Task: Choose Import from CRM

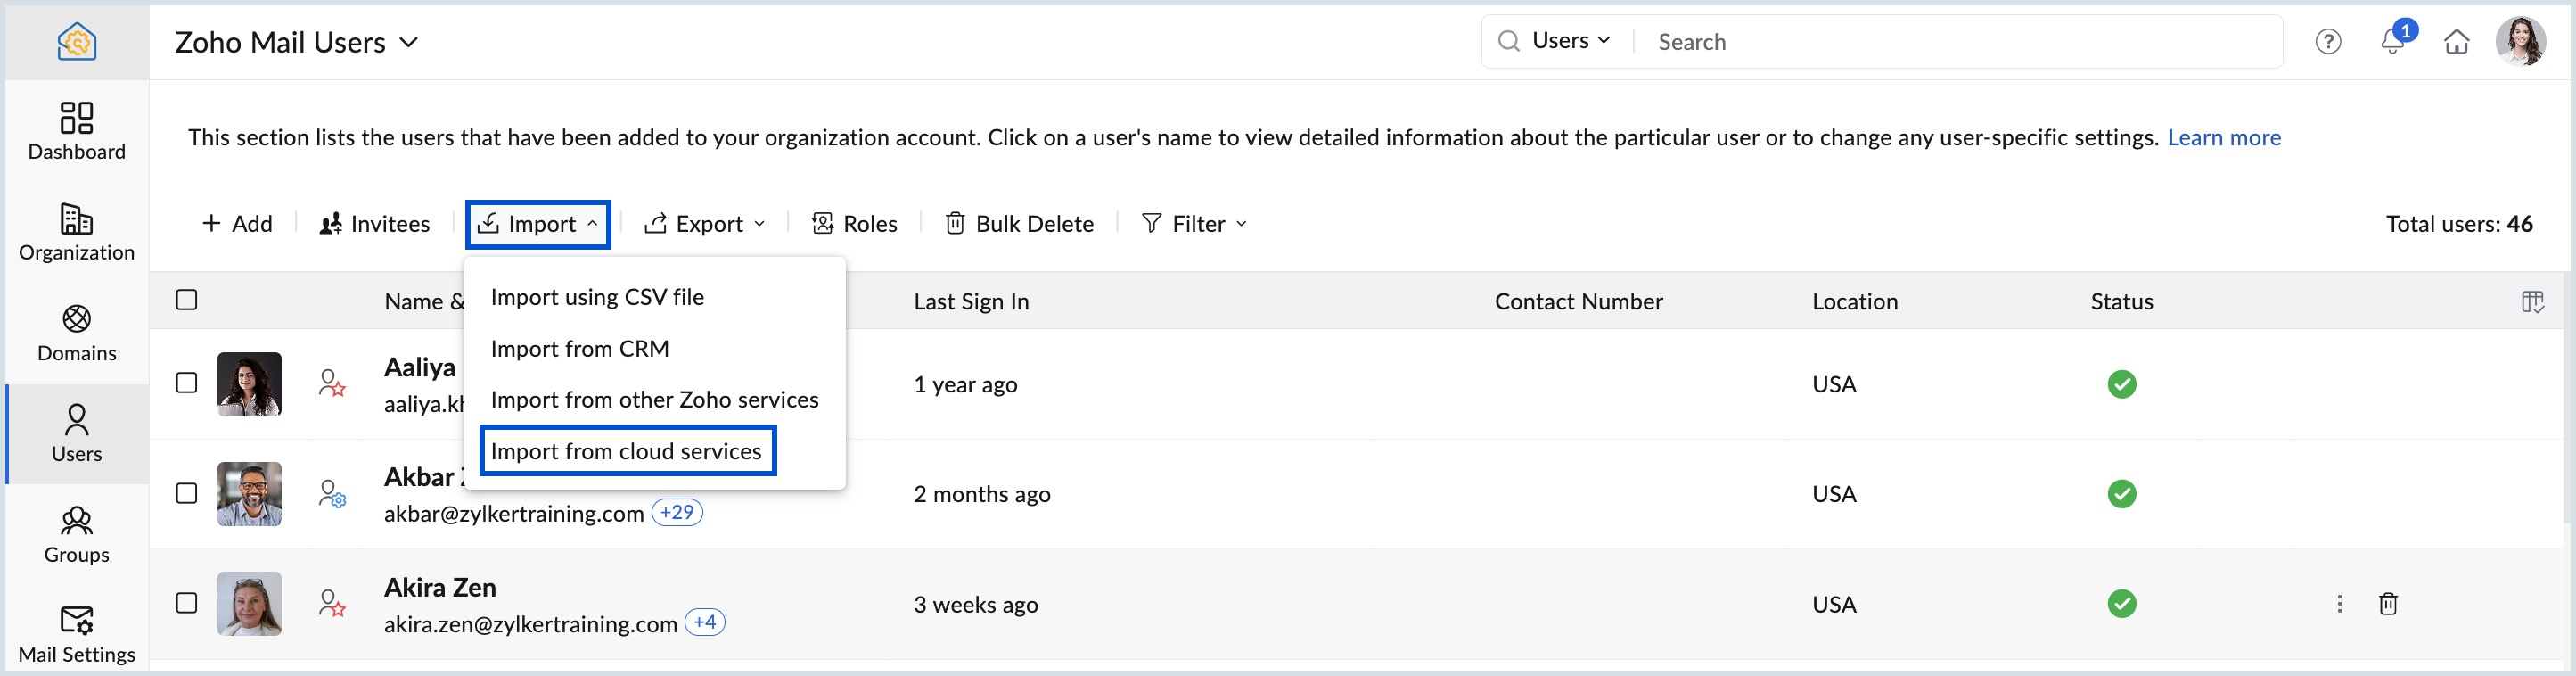Action: 580,349
